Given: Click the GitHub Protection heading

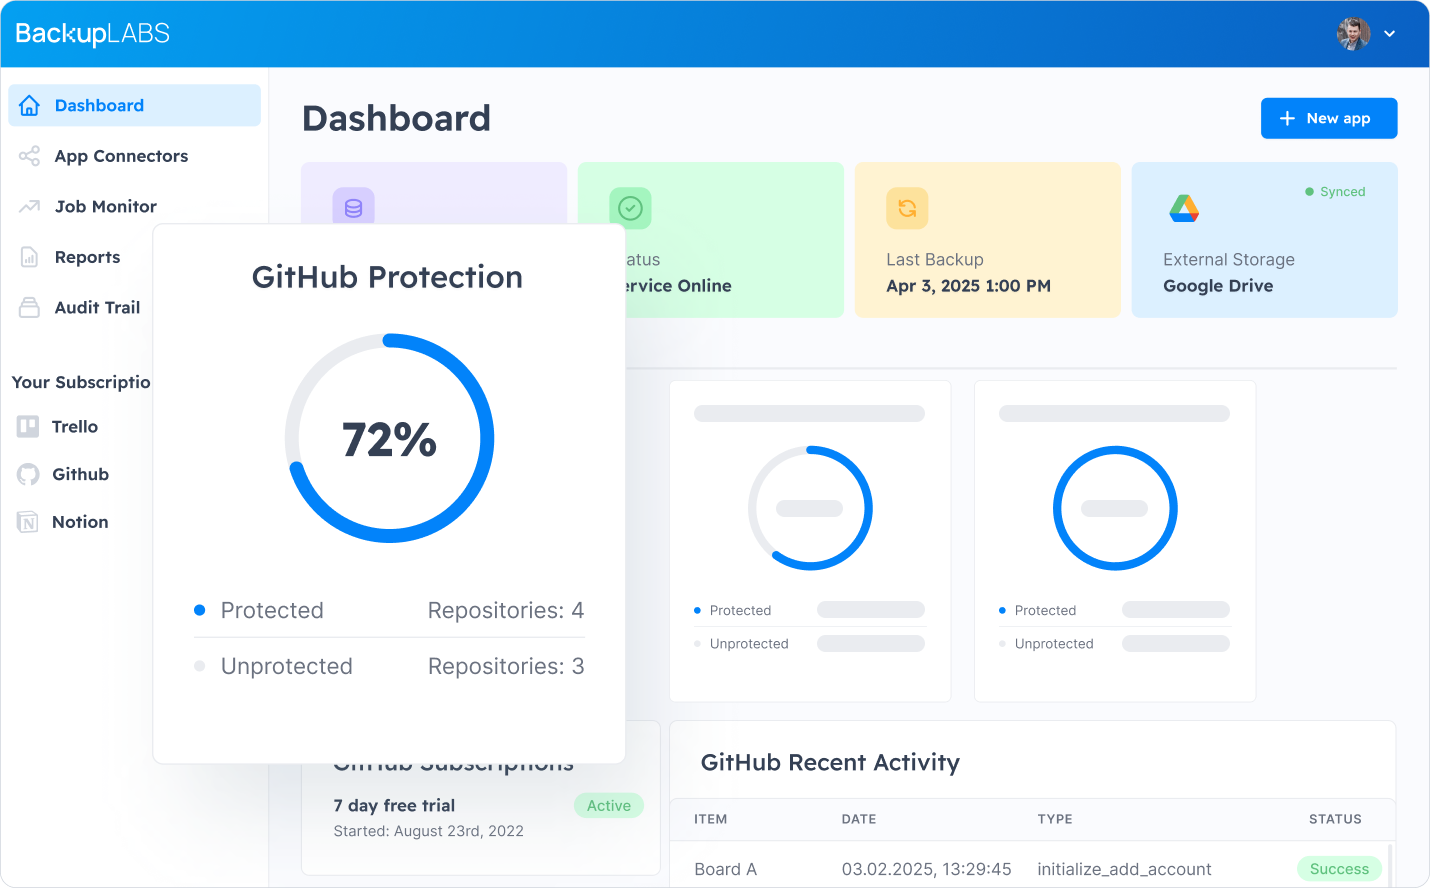Looking at the screenshot, I should tap(387, 277).
